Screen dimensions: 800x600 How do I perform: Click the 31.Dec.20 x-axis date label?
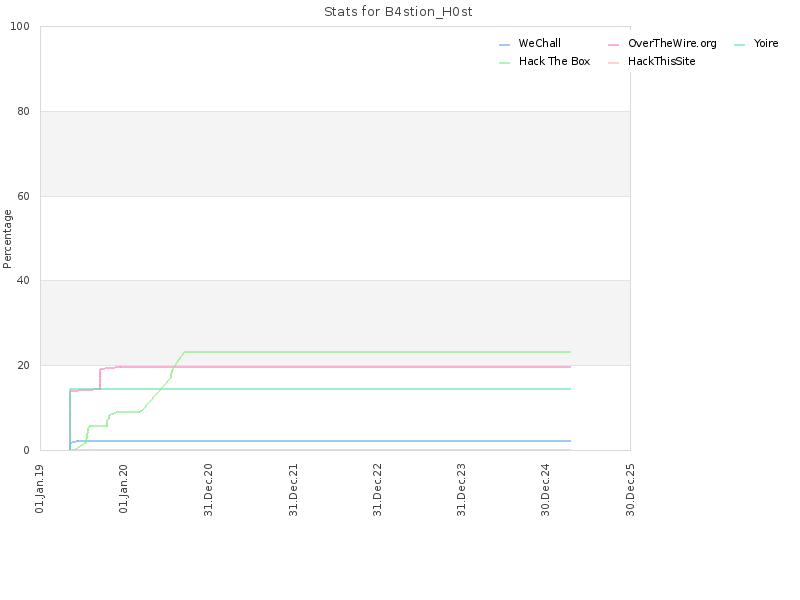[x=208, y=490]
